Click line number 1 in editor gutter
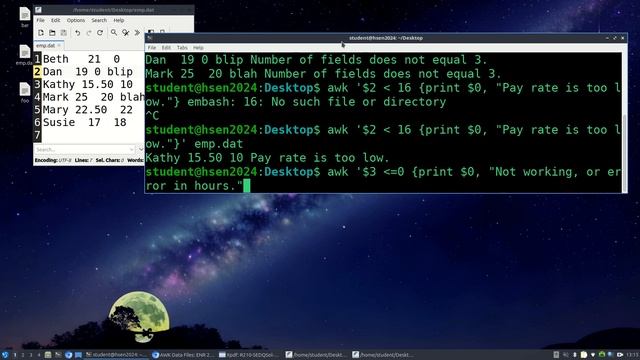 tap(37, 59)
